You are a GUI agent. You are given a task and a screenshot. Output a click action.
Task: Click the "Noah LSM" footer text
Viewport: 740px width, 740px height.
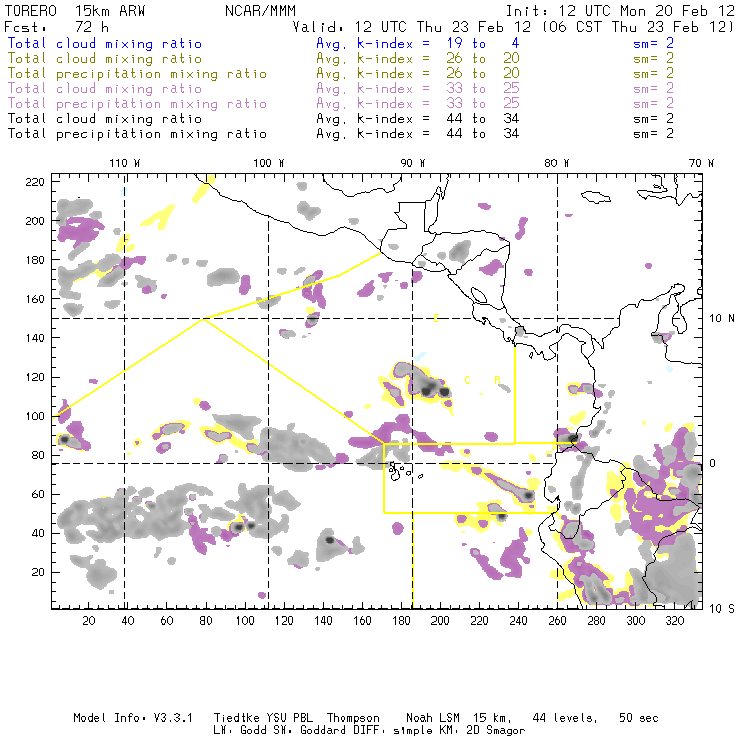pyautogui.click(x=433, y=718)
